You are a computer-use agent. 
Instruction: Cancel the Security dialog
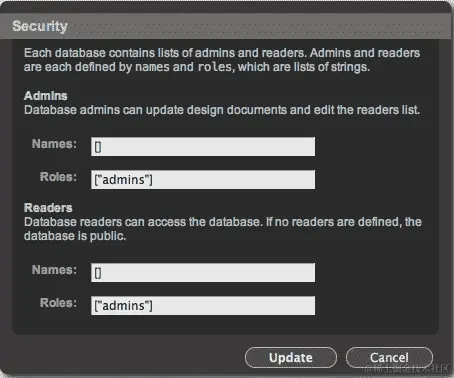[389, 358]
